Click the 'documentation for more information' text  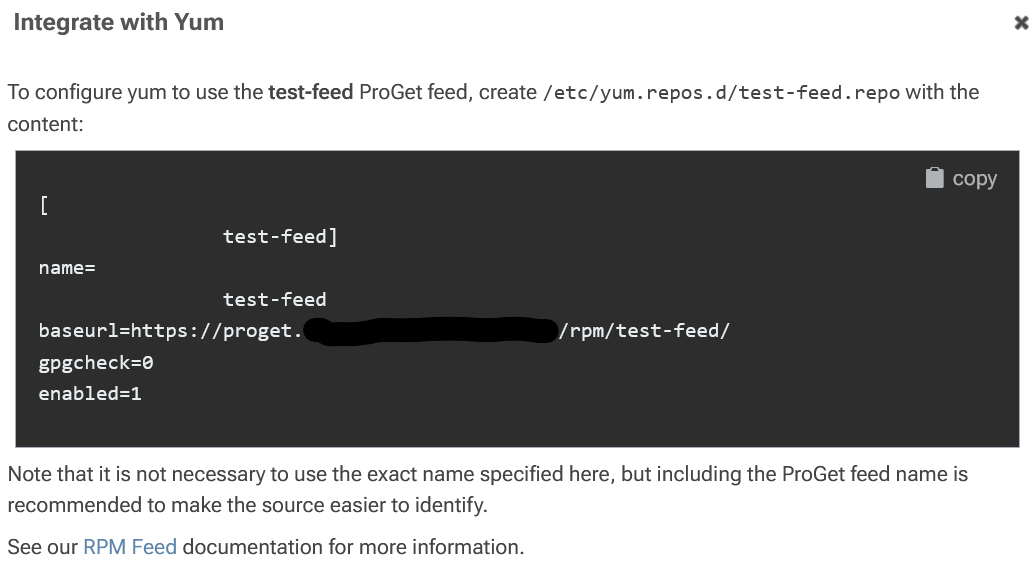[x=352, y=547]
